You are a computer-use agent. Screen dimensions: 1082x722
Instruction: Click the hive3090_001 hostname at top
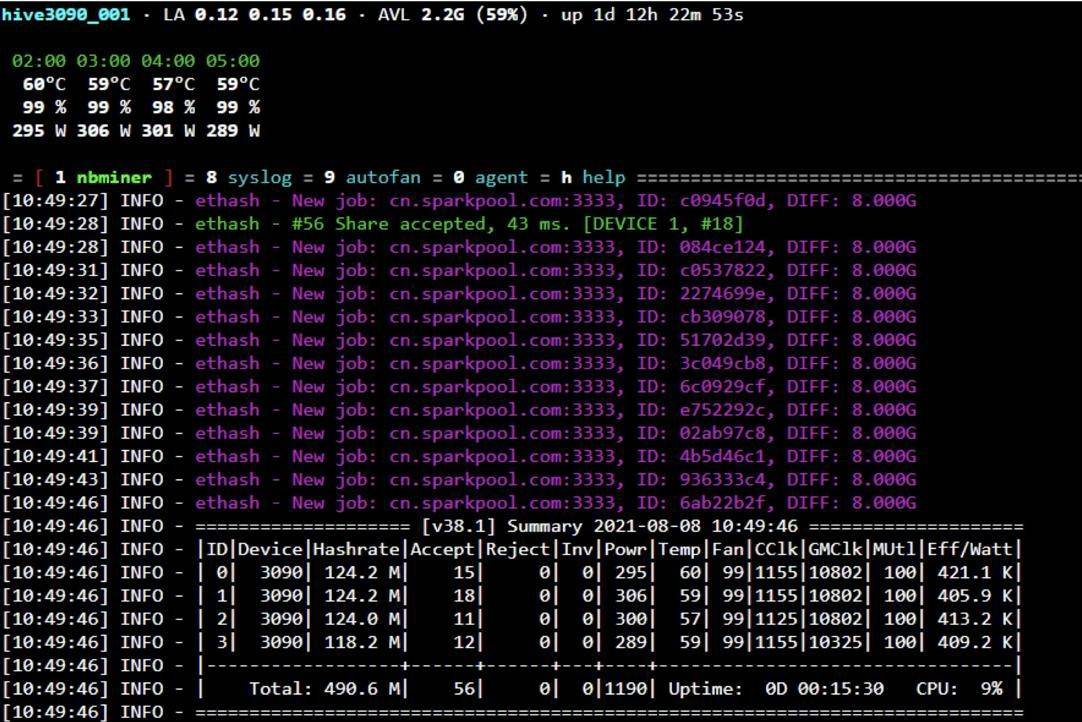68,16
